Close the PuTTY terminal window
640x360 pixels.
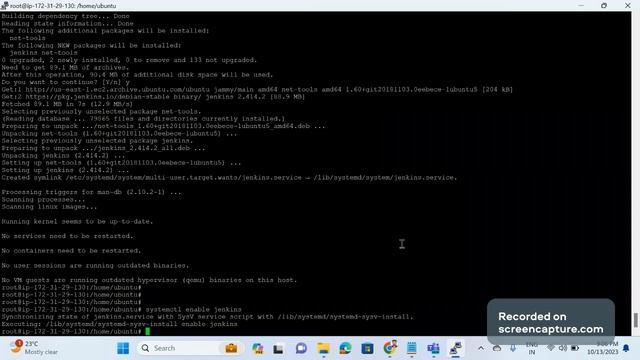pos(628,5)
